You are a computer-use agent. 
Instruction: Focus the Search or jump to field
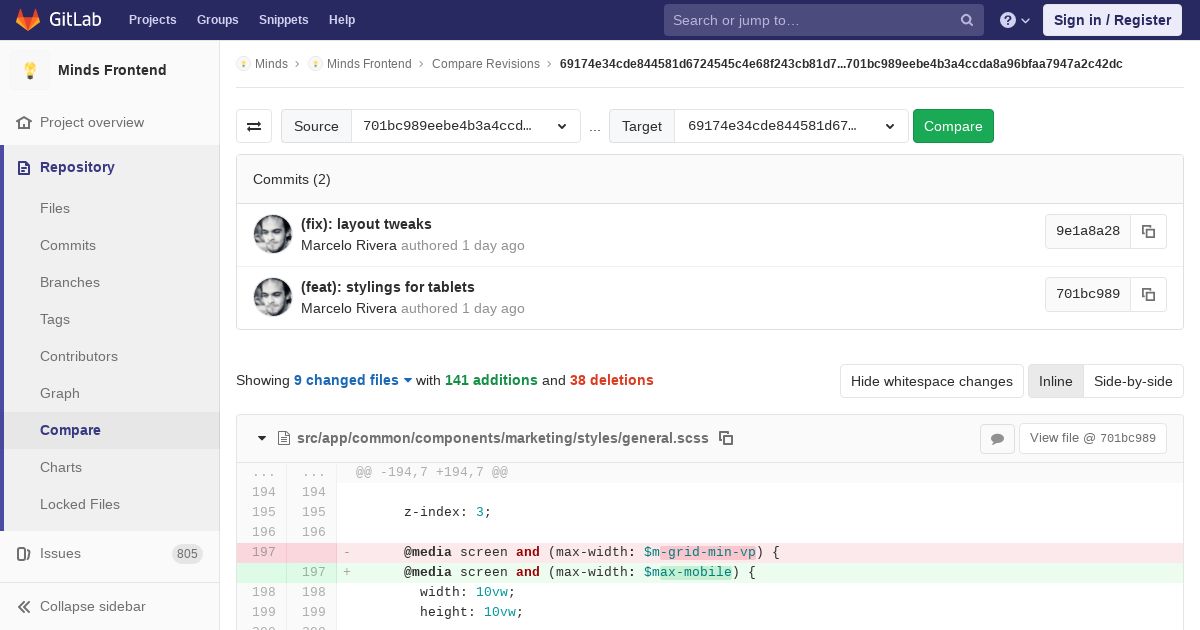click(x=810, y=20)
